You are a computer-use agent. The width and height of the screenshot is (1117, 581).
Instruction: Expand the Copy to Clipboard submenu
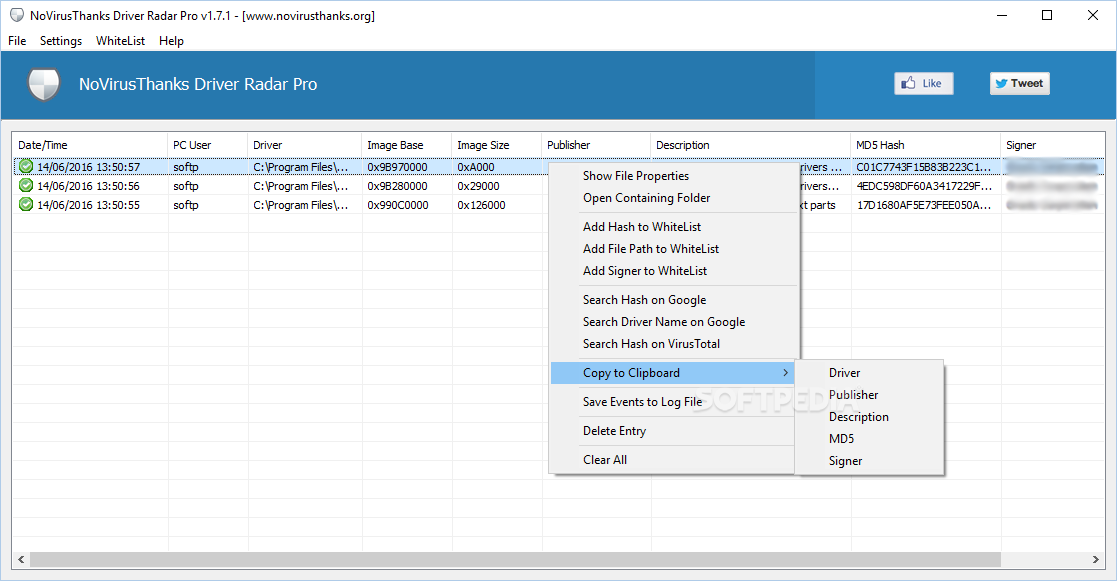pos(673,373)
